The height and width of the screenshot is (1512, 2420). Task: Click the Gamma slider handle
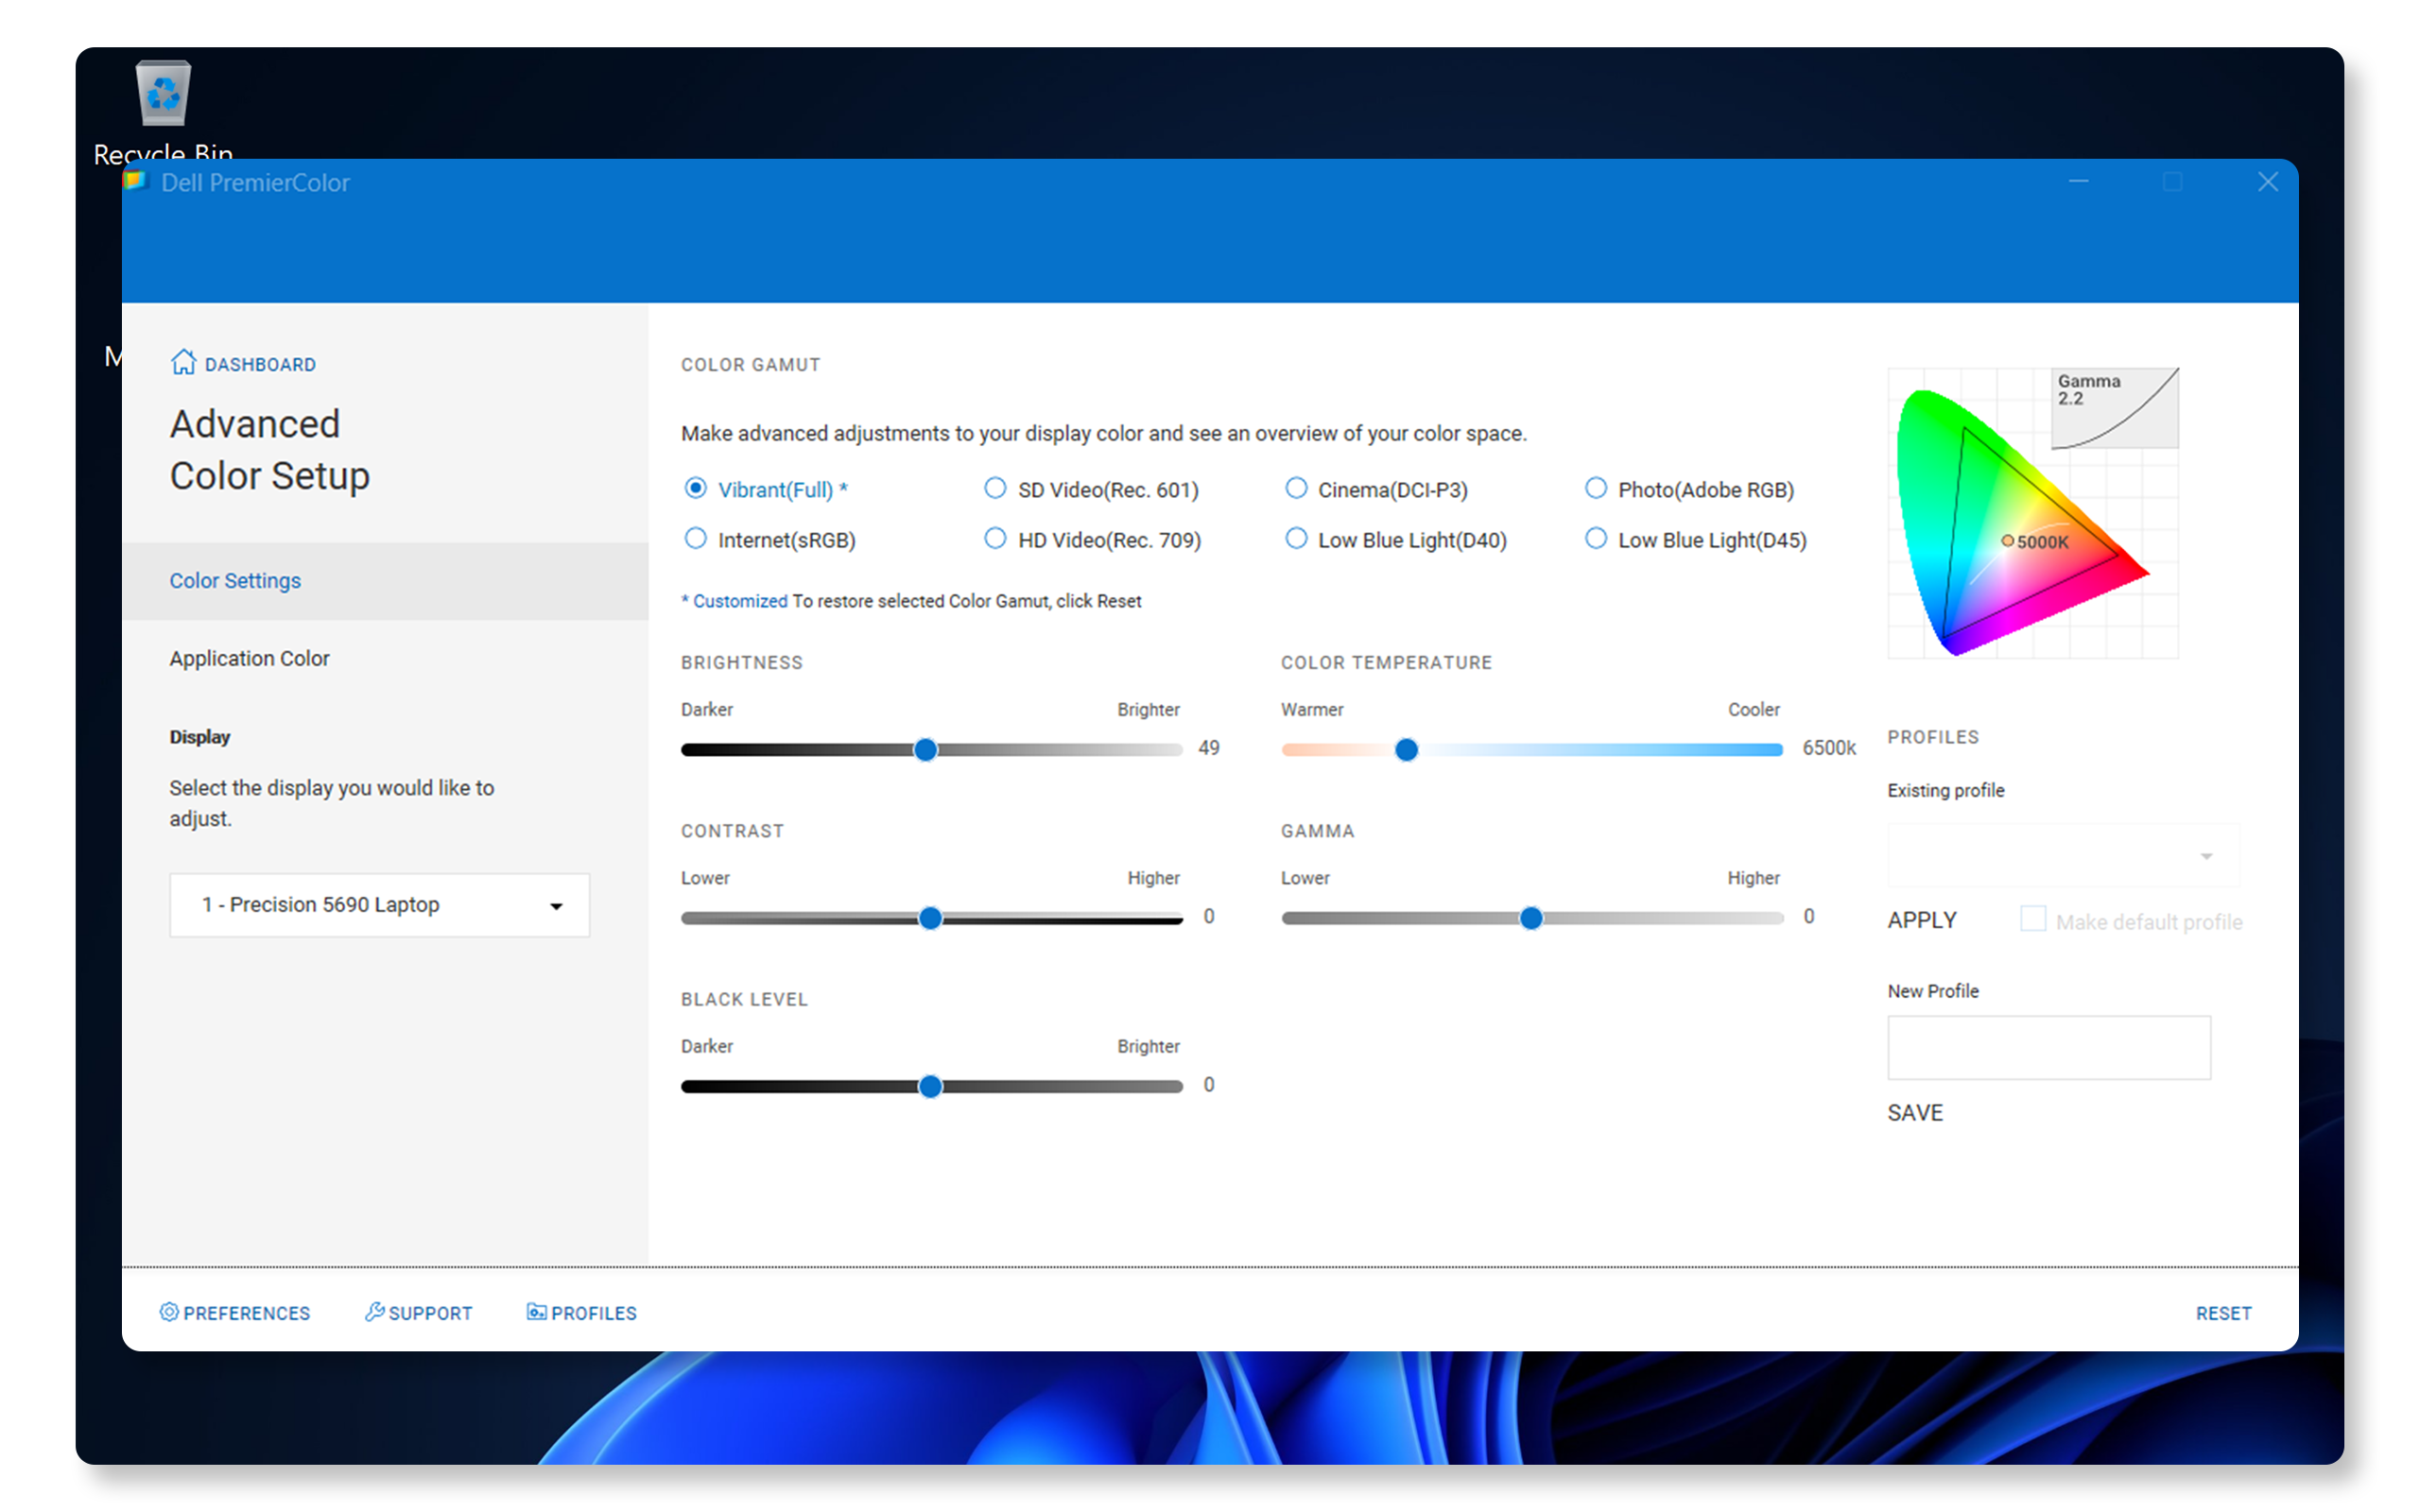coord(1531,918)
